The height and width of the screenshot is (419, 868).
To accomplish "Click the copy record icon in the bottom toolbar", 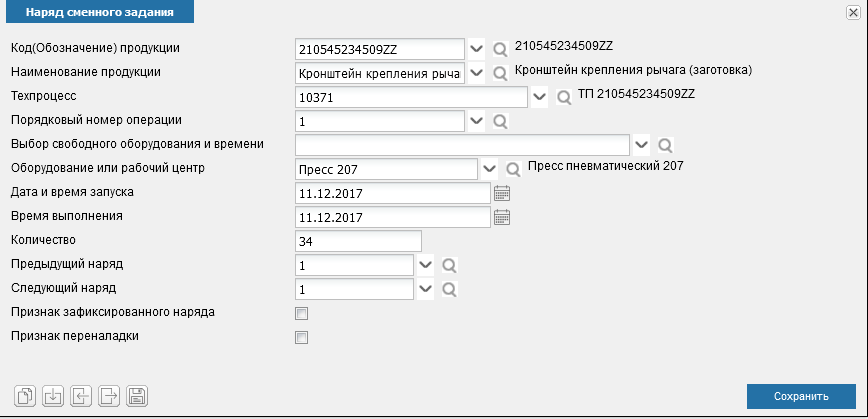I will click(x=25, y=396).
